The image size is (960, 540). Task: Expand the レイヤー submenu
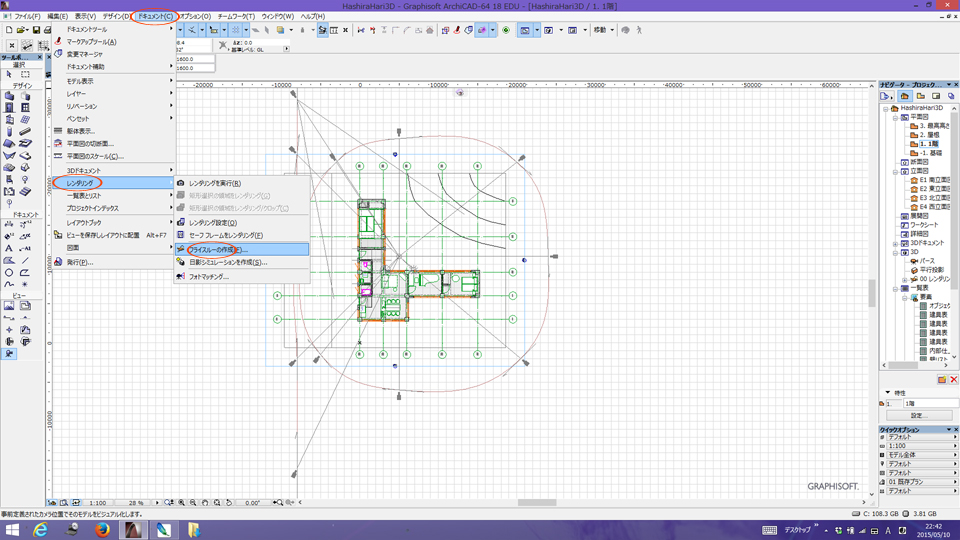(114, 94)
